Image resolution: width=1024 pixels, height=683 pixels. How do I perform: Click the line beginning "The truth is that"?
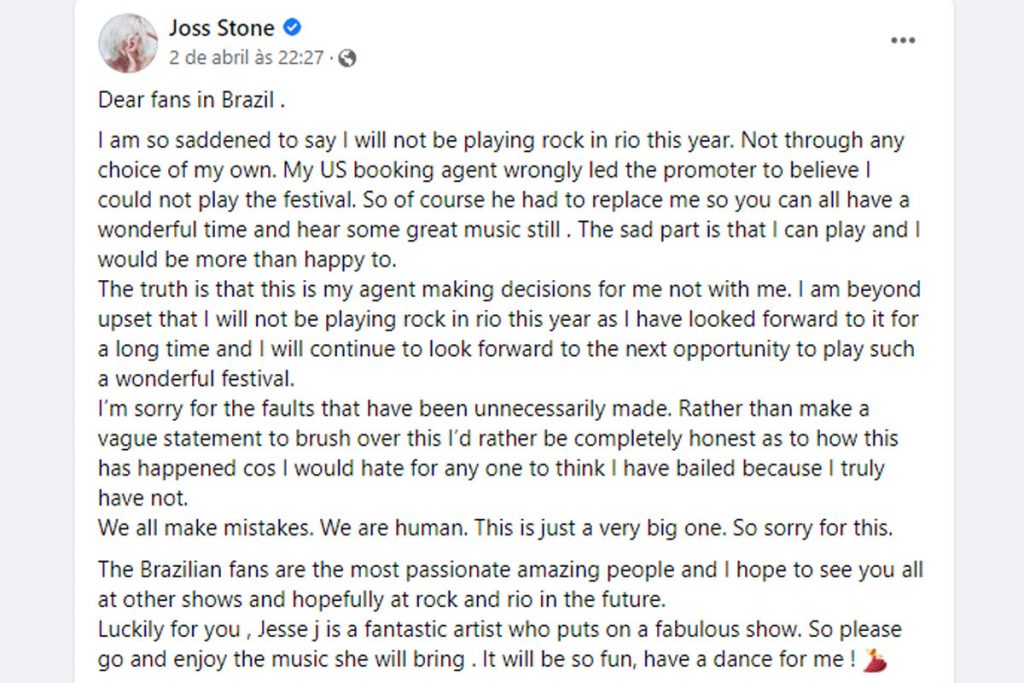(x=508, y=289)
